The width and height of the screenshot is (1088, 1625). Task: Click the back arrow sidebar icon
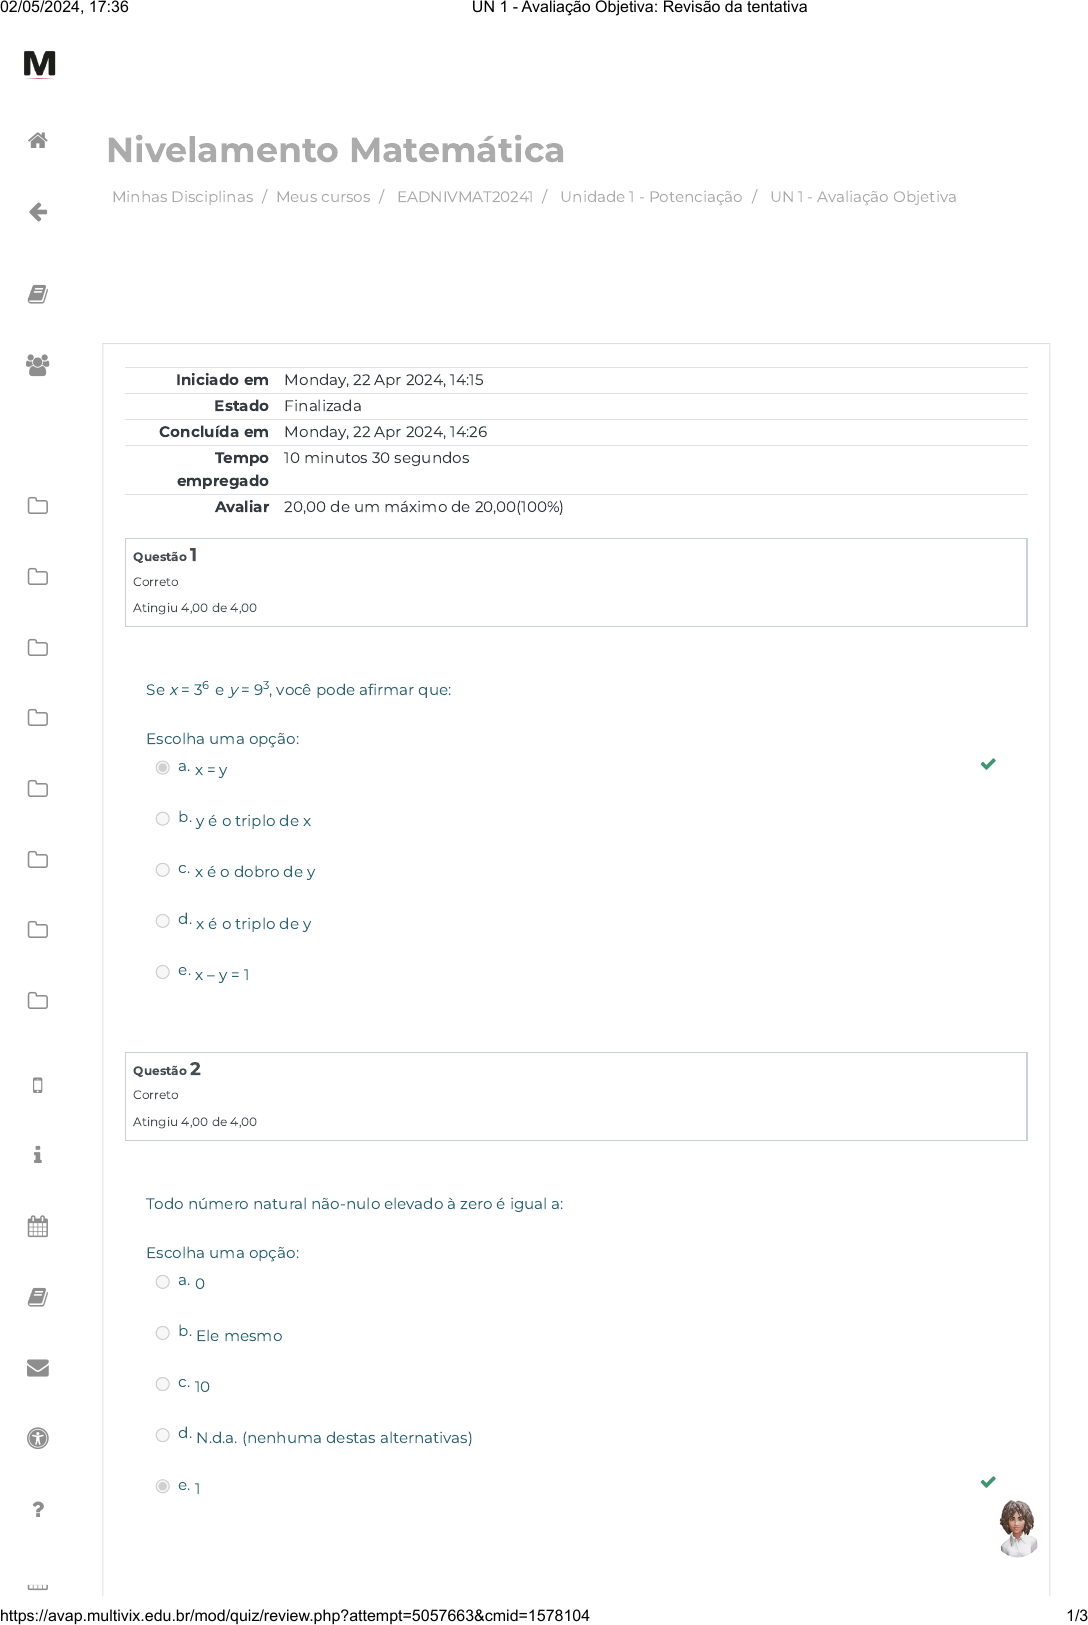tap(38, 212)
